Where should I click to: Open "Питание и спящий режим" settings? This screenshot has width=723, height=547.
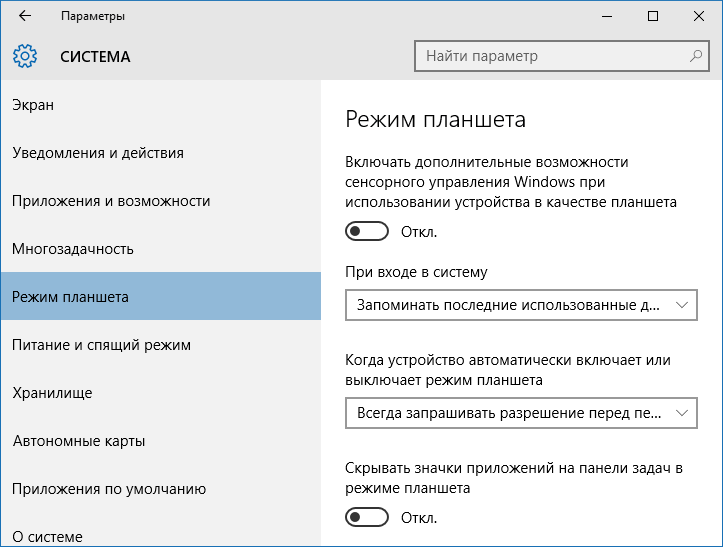pos(101,345)
